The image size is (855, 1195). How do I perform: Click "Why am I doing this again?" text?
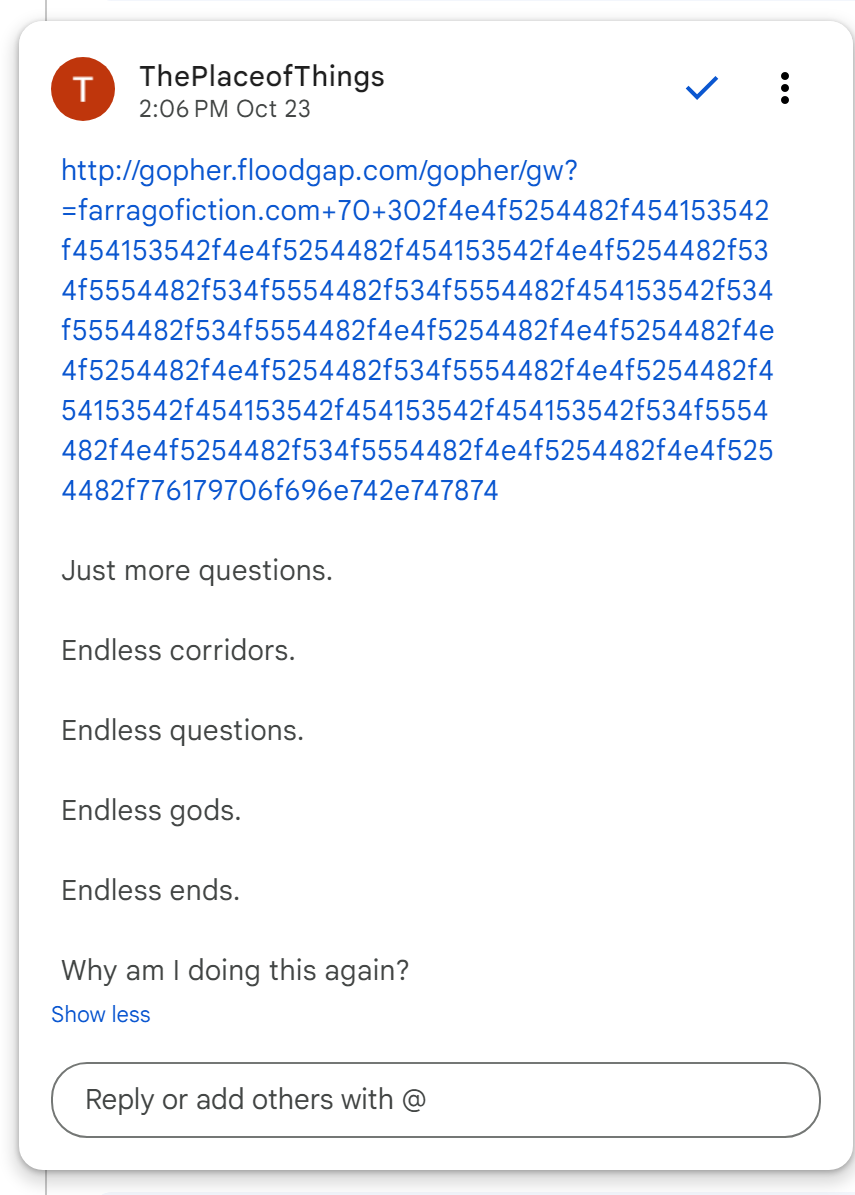(235, 970)
